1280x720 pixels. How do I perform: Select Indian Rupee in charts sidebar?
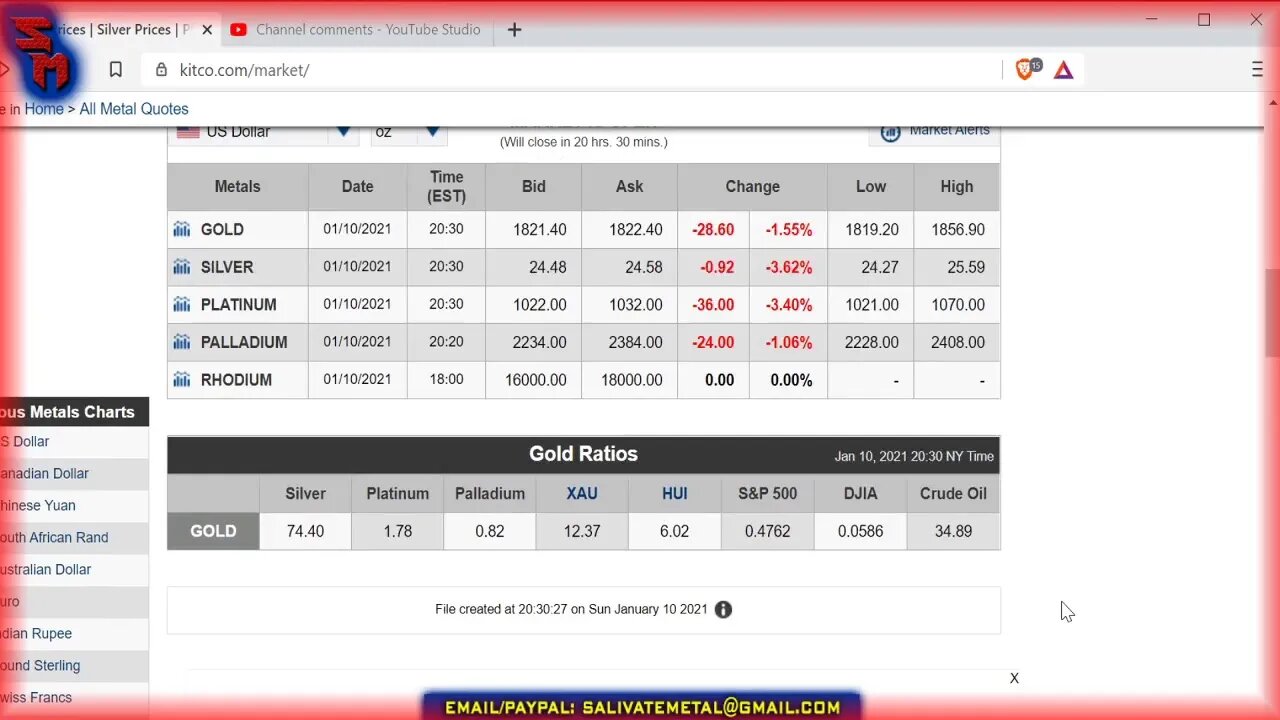[36, 634]
